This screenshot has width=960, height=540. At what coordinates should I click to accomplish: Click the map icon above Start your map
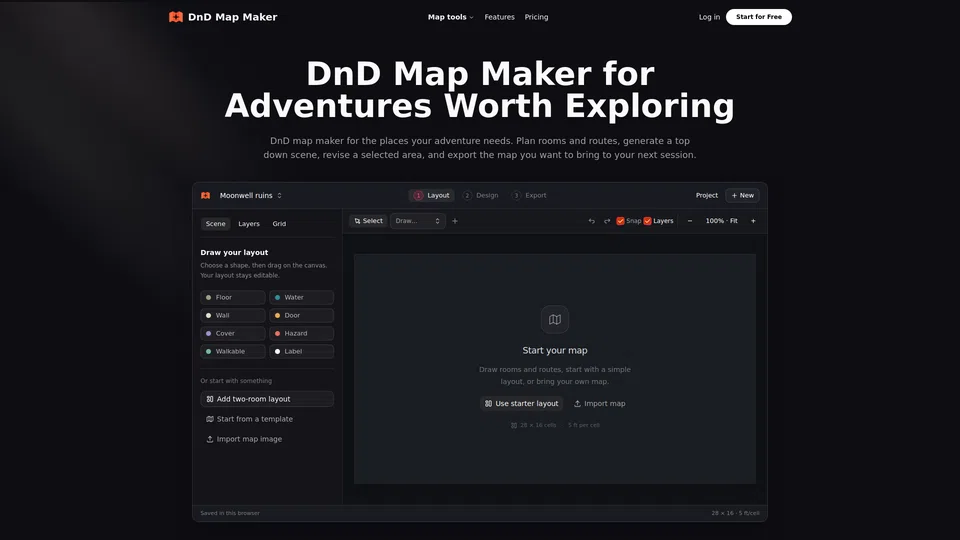555,320
